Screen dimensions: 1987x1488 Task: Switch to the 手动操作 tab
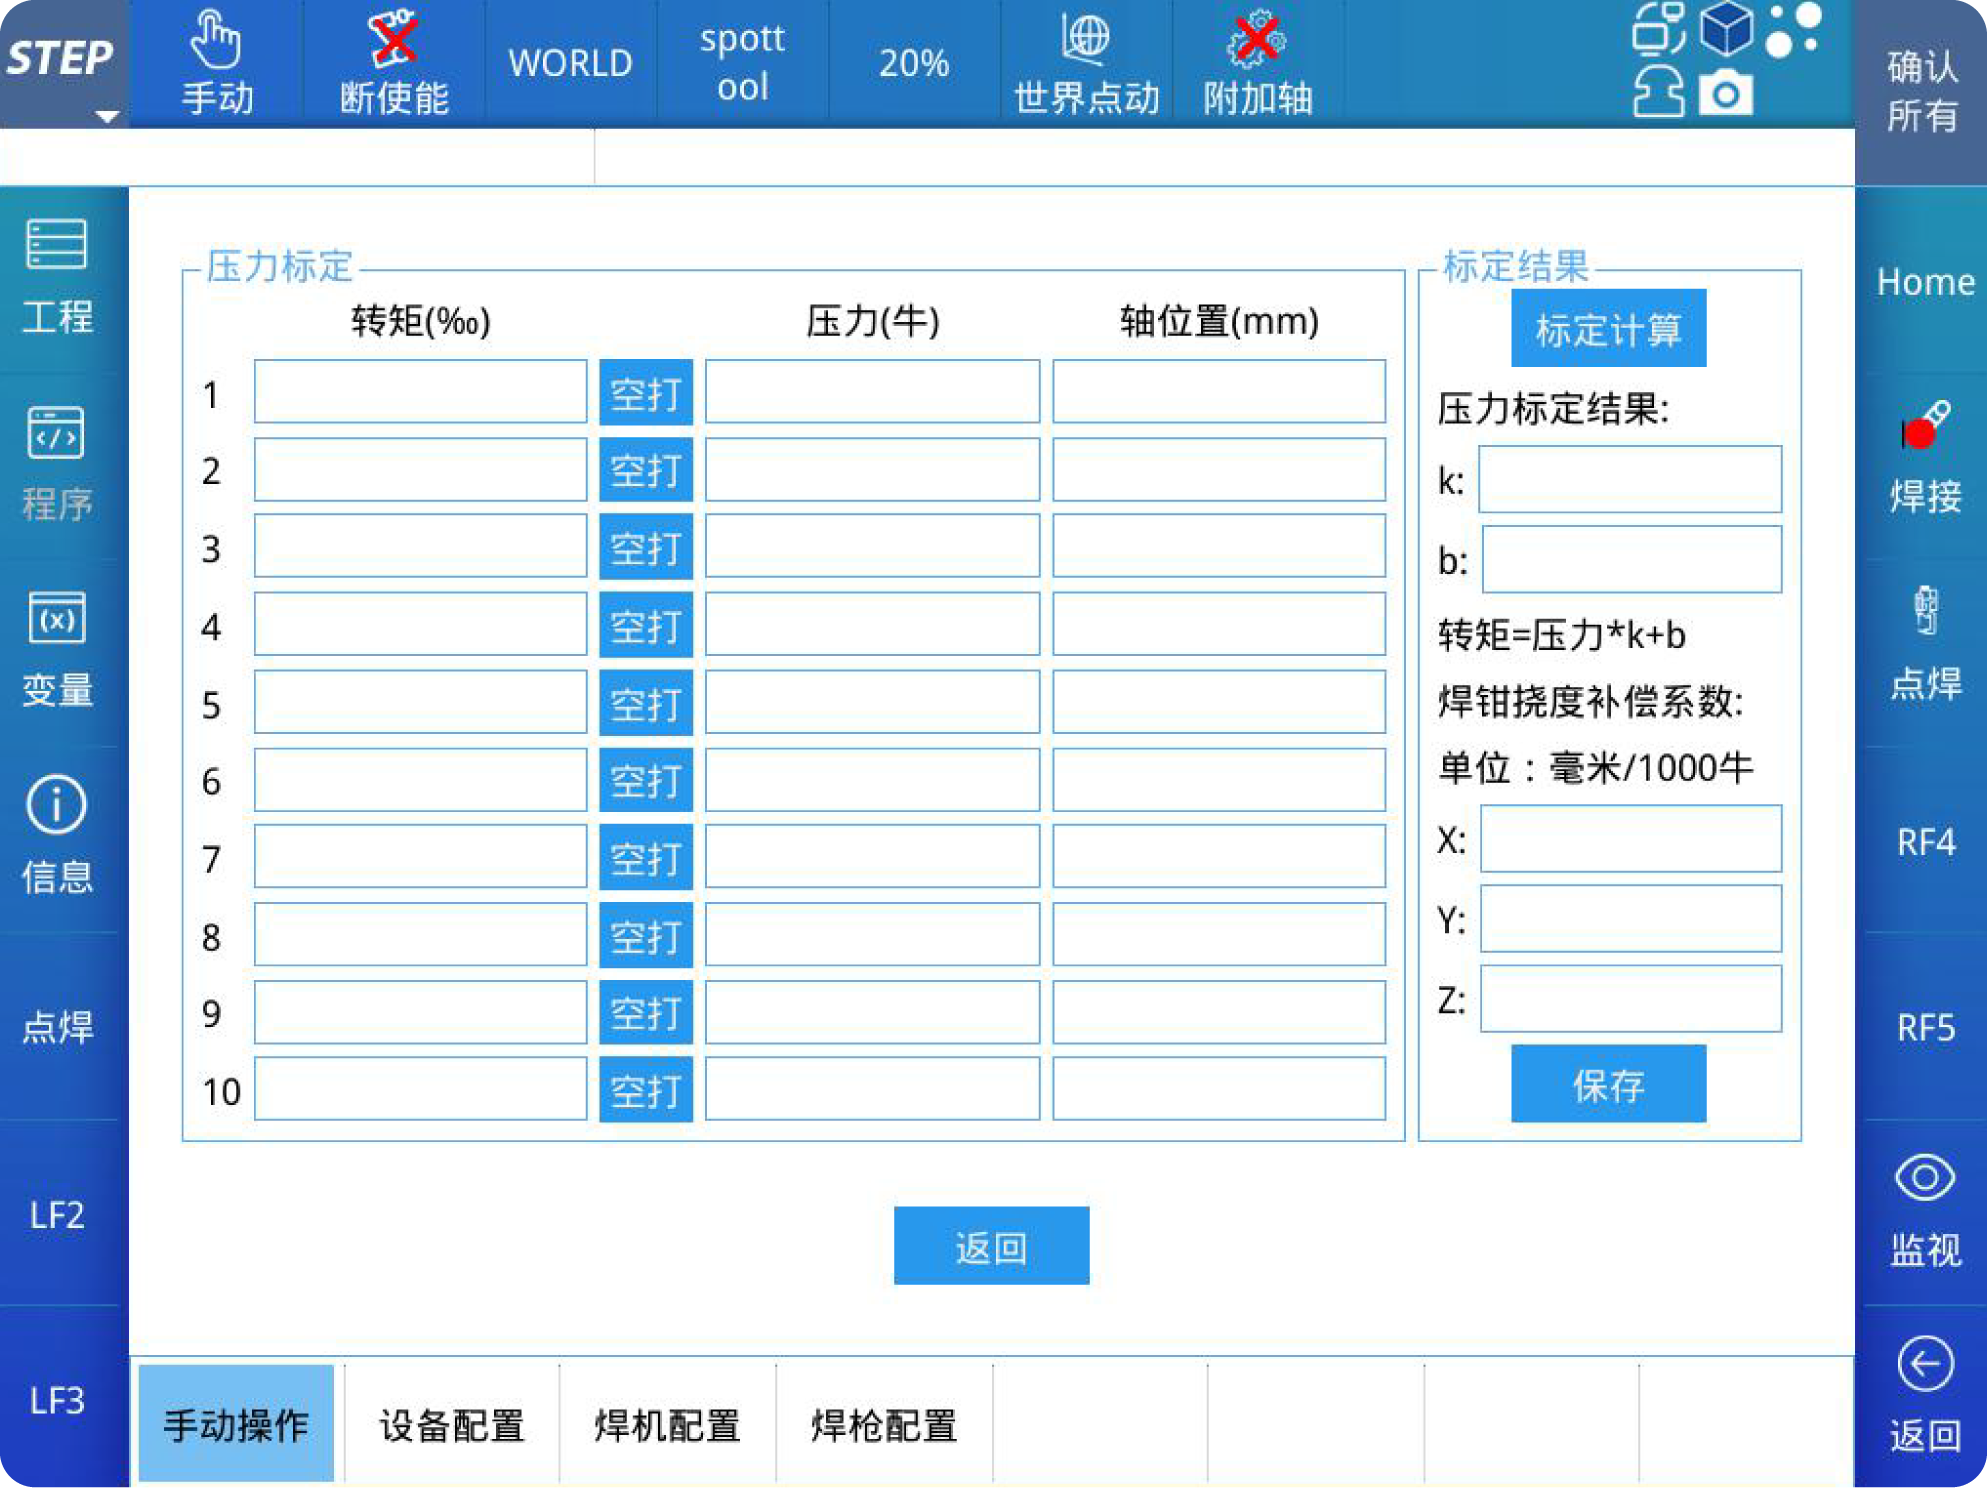pyautogui.click(x=237, y=1424)
